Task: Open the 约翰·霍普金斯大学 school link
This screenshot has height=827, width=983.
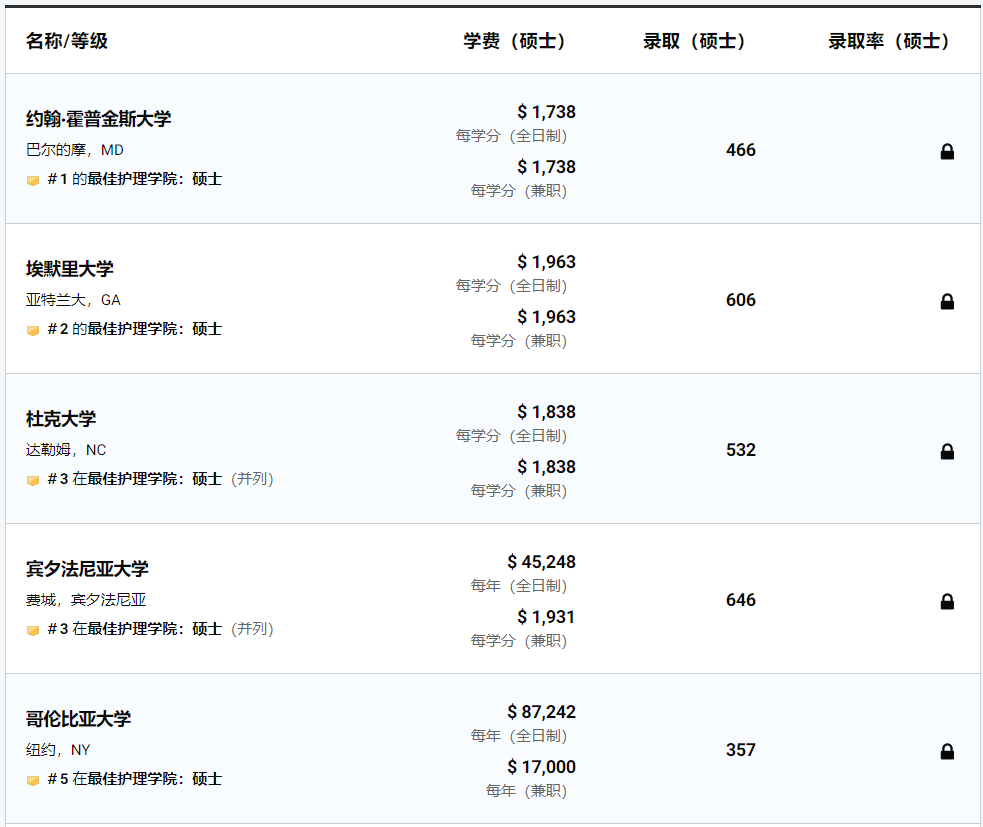Action: coord(98,119)
